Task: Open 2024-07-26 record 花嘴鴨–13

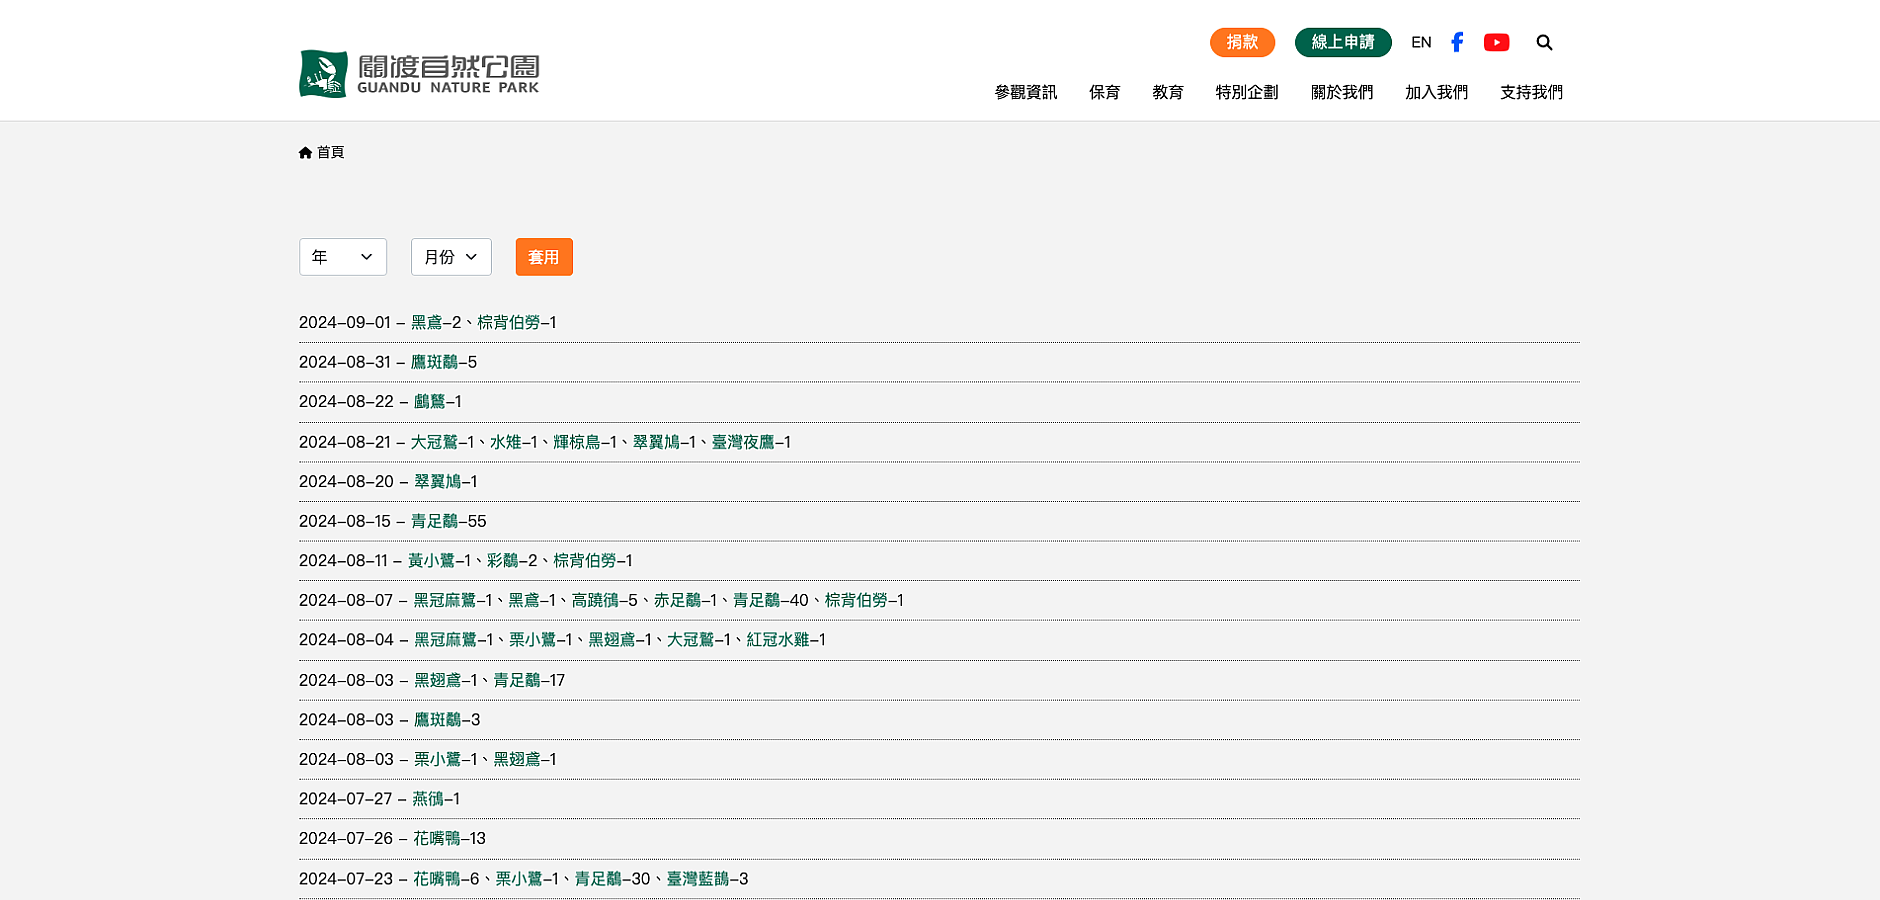Action: point(450,838)
